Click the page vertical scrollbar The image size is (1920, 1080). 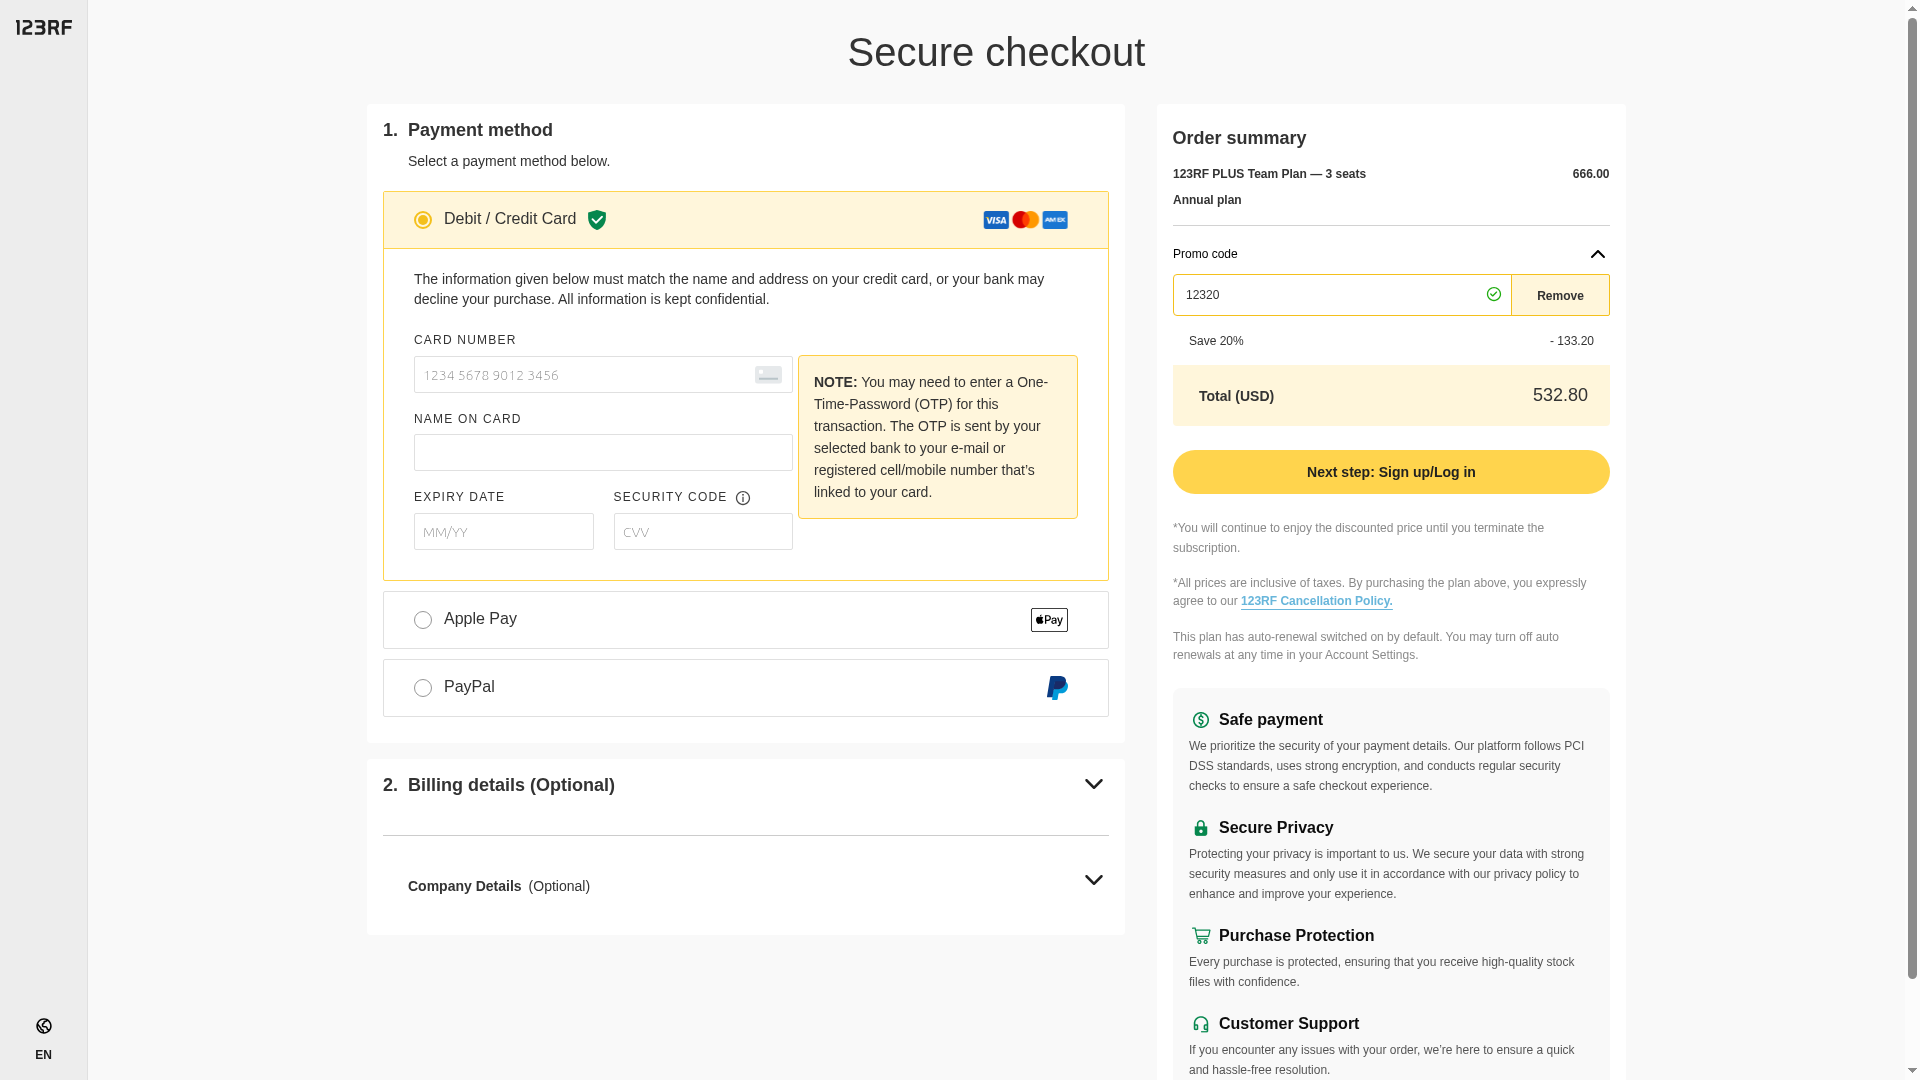pyautogui.click(x=1912, y=500)
